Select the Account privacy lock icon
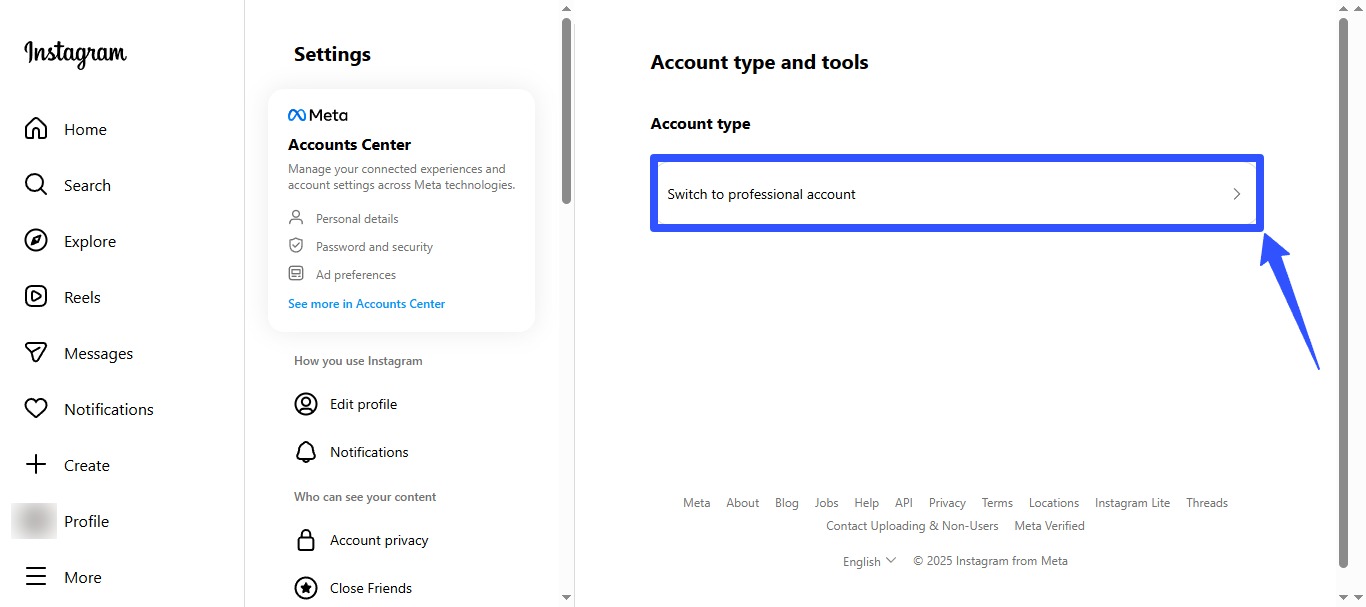The width and height of the screenshot is (1366, 607). 306,540
